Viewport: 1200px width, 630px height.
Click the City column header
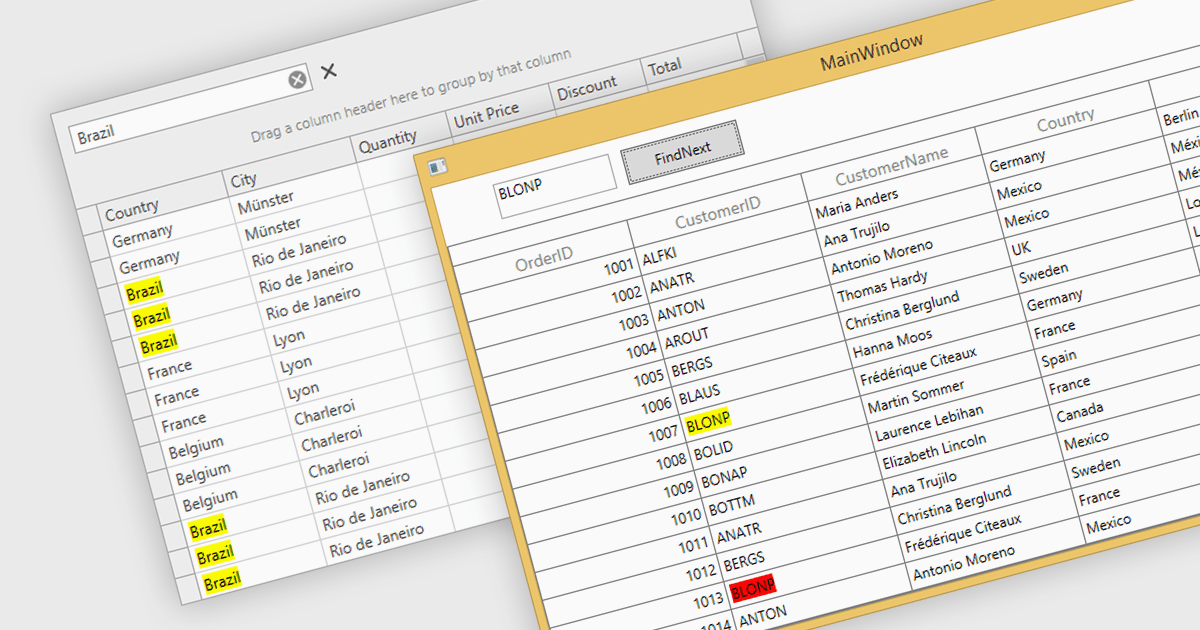point(244,180)
